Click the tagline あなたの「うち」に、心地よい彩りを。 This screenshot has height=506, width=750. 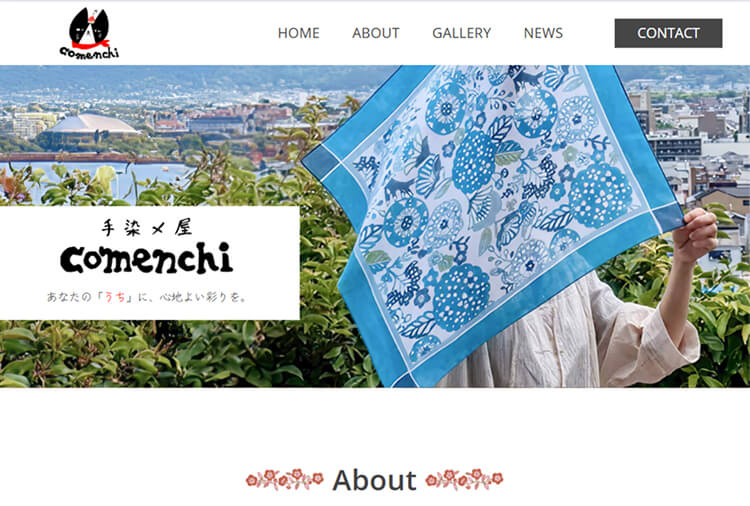[x=147, y=297]
